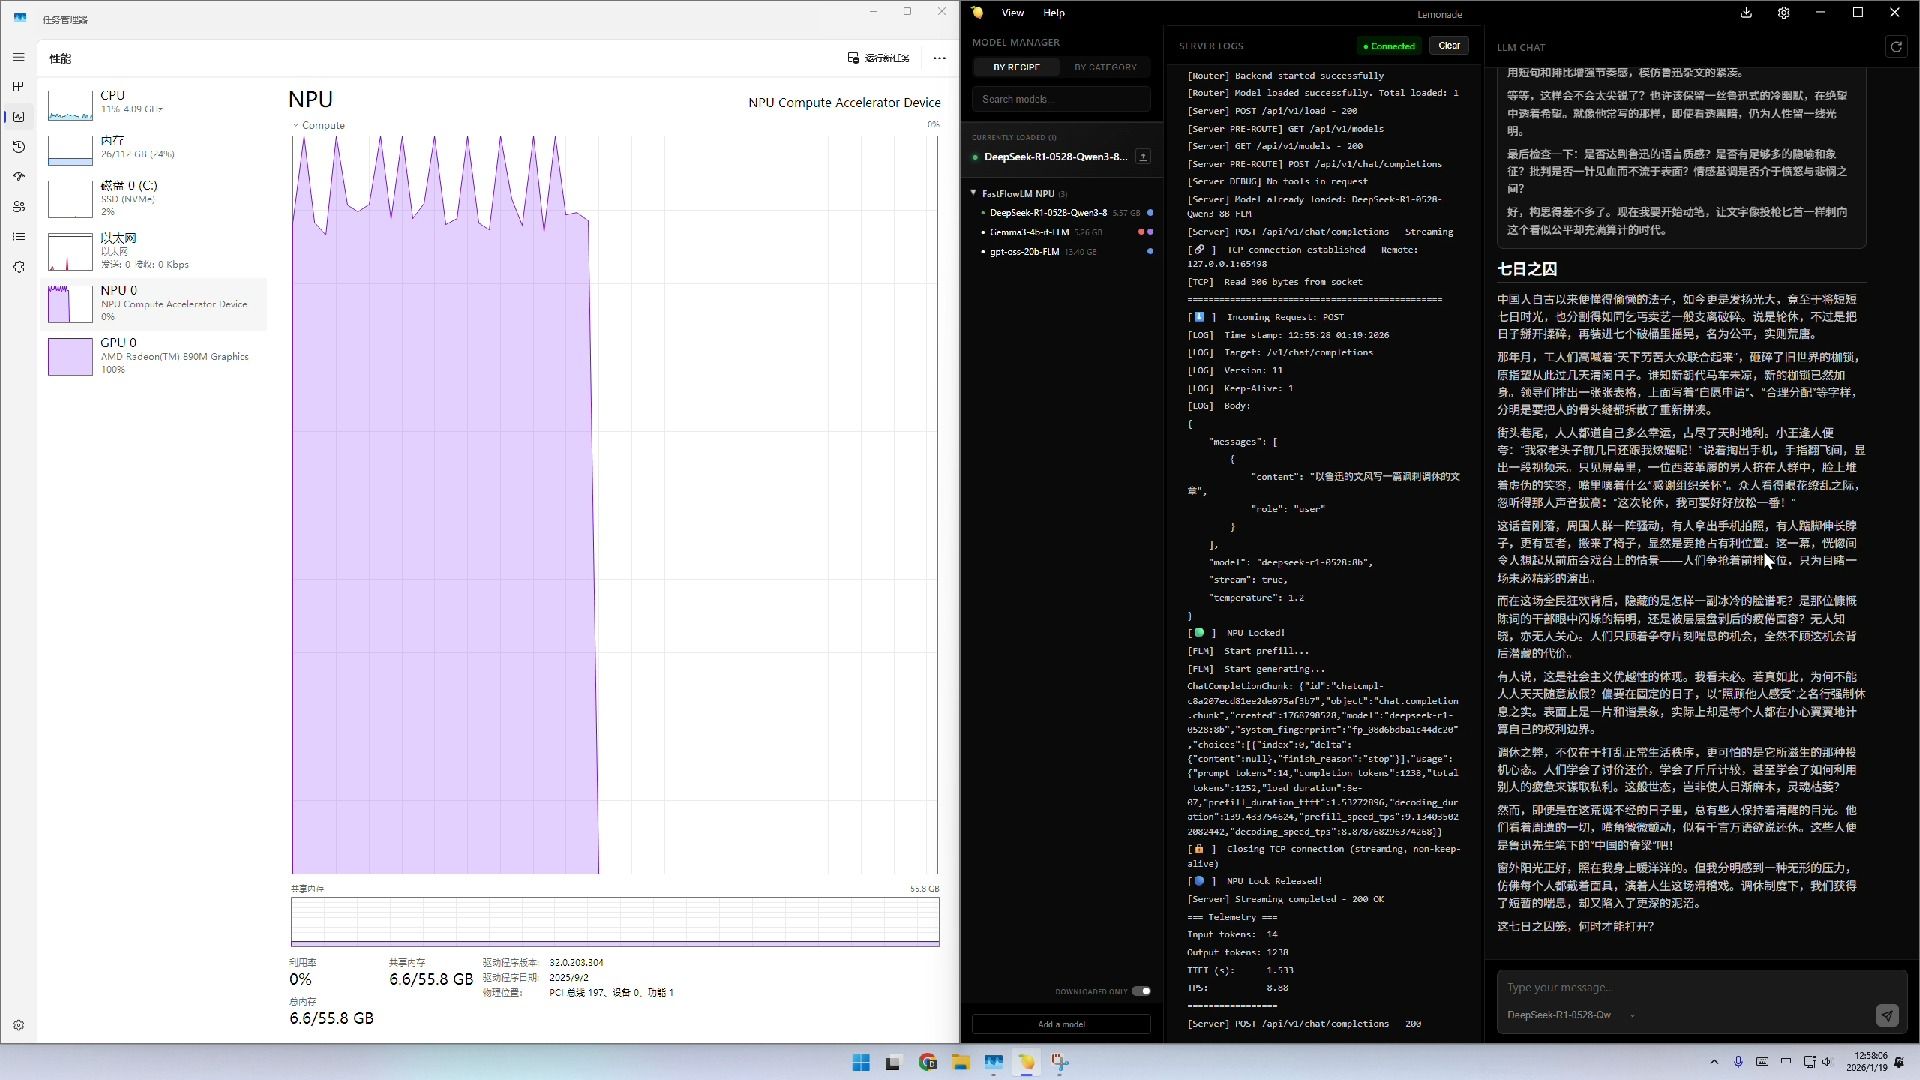Click the Lemonade lemon app logo
Image resolution: width=1920 pixels, height=1080 pixels.
pyautogui.click(x=977, y=13)
